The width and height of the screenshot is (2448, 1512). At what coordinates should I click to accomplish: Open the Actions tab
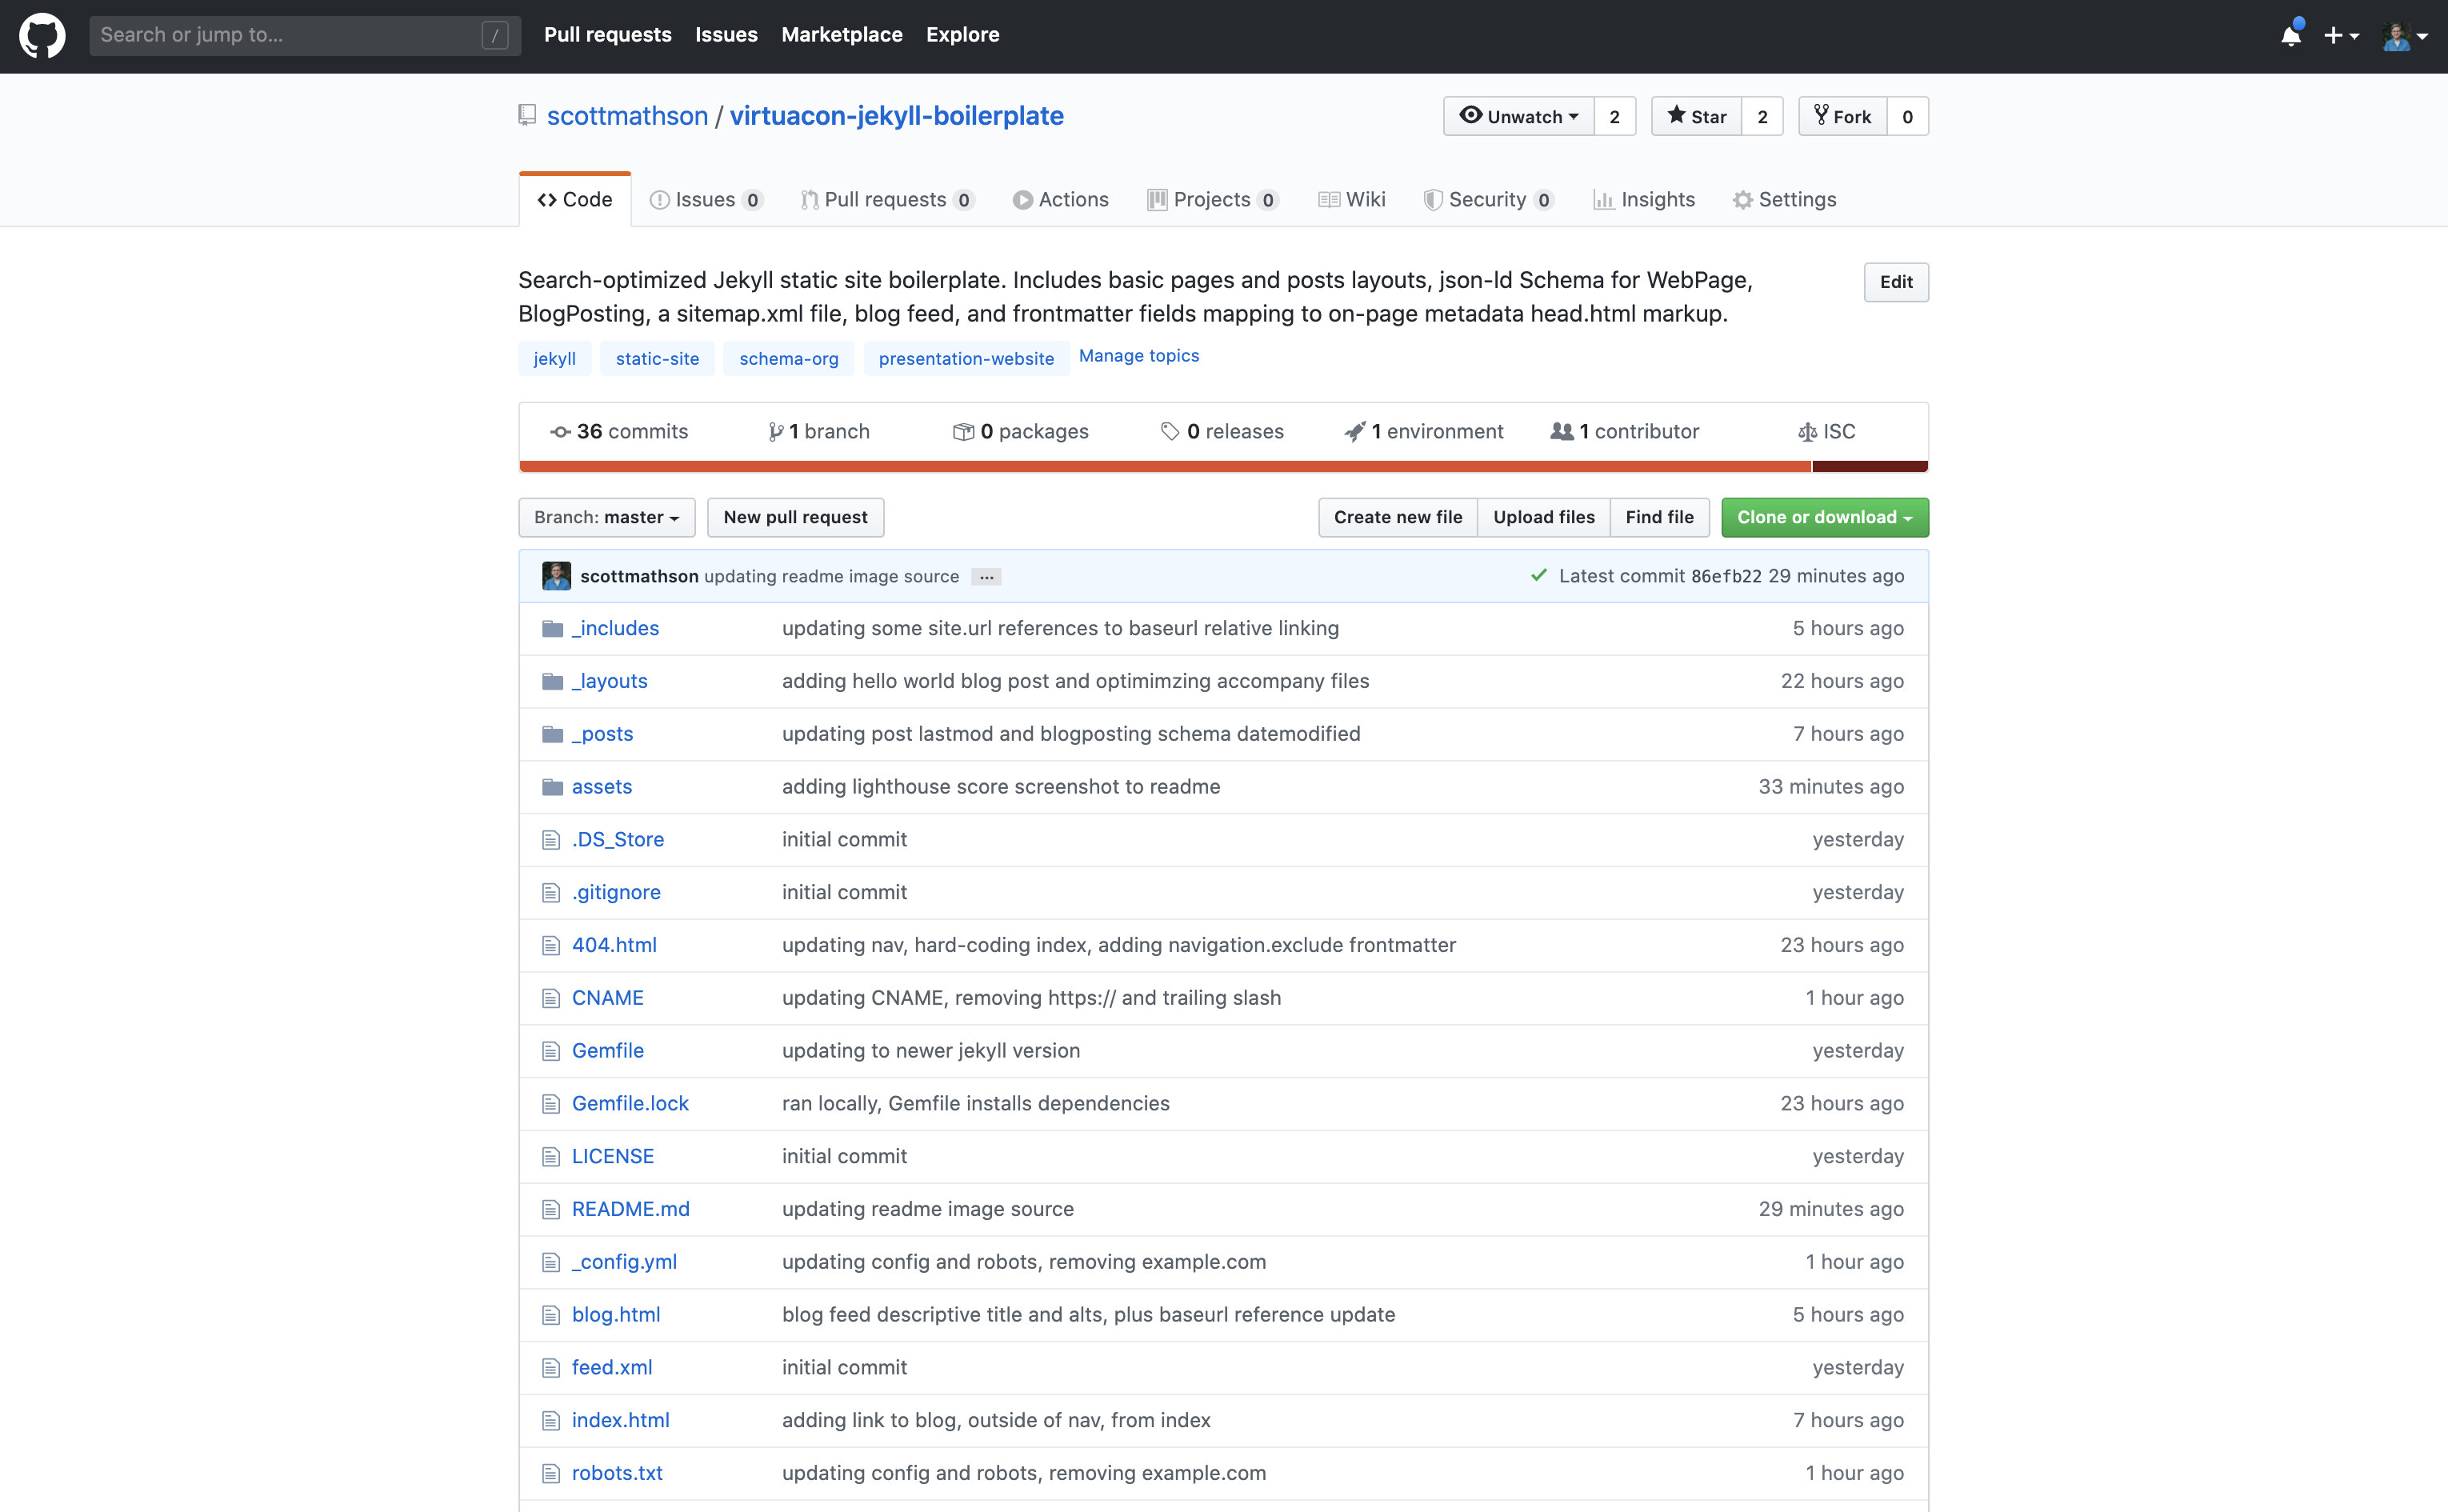coord(1060,199)
